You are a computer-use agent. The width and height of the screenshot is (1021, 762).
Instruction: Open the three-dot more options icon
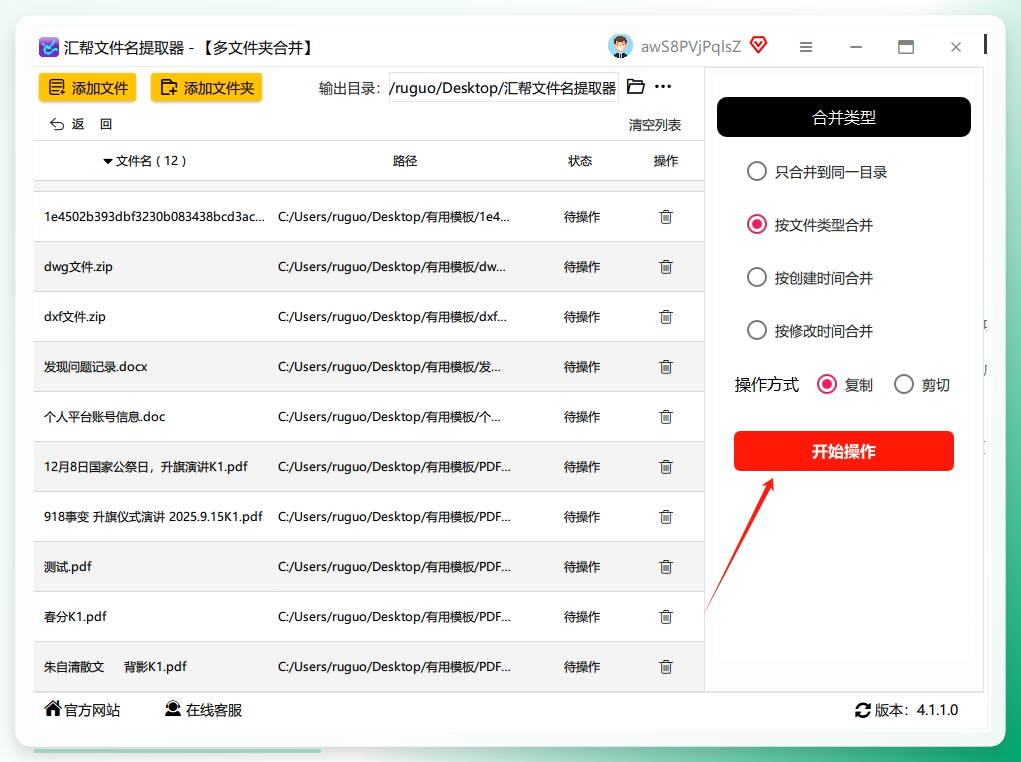[663, 87]
